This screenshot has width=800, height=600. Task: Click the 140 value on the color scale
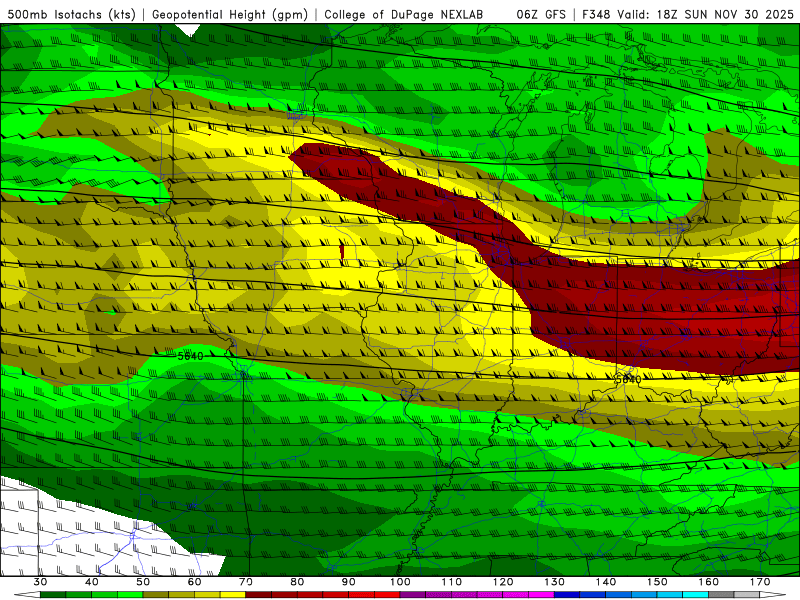point(606,582)
